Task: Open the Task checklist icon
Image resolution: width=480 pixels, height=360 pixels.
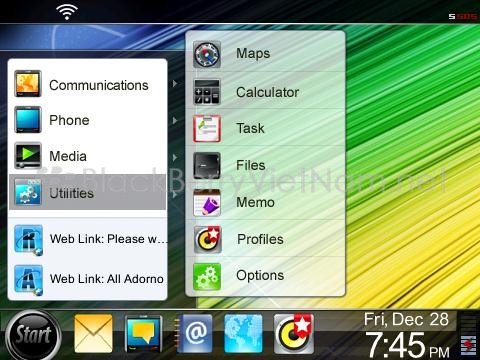Action: (x=207, y=128)
